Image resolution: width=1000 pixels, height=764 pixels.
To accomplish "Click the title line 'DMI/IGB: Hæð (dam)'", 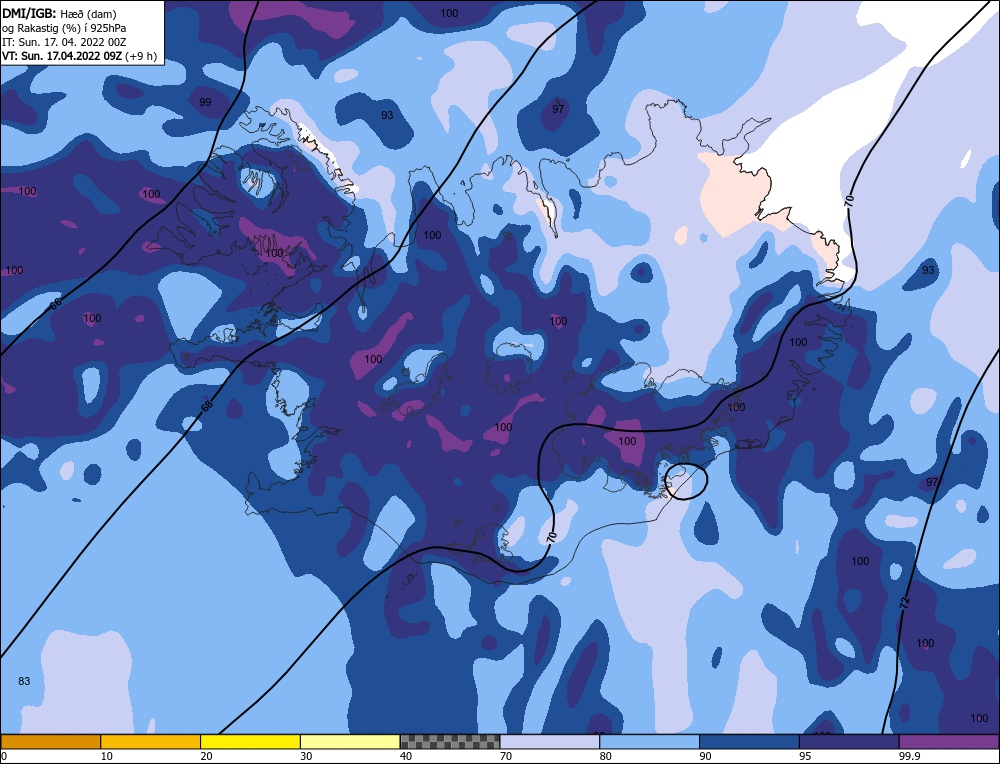I will click(x=59, y=13).
